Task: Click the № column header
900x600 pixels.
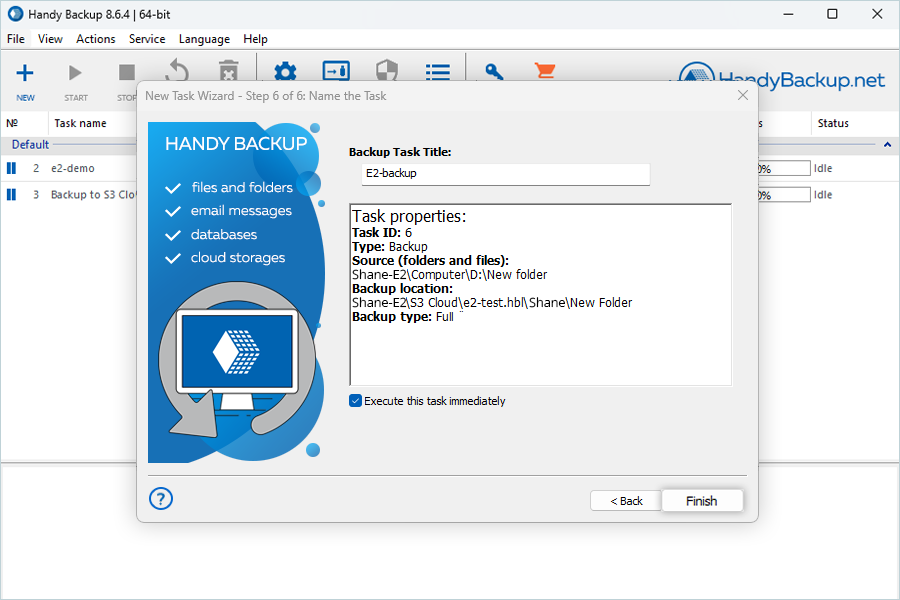Action: coord(12,123)
